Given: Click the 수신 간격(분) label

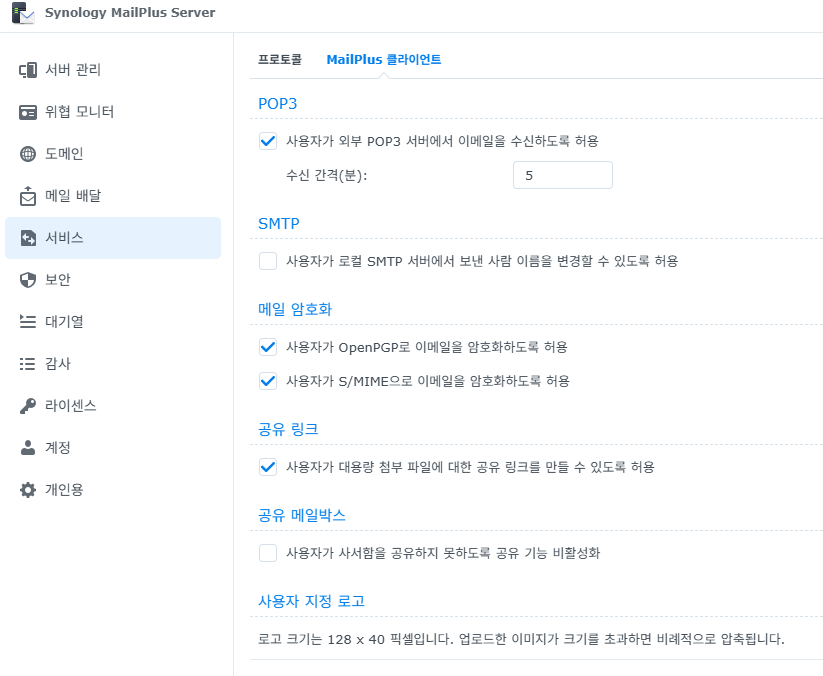Looking at the screenshot, I should point(326,175).
